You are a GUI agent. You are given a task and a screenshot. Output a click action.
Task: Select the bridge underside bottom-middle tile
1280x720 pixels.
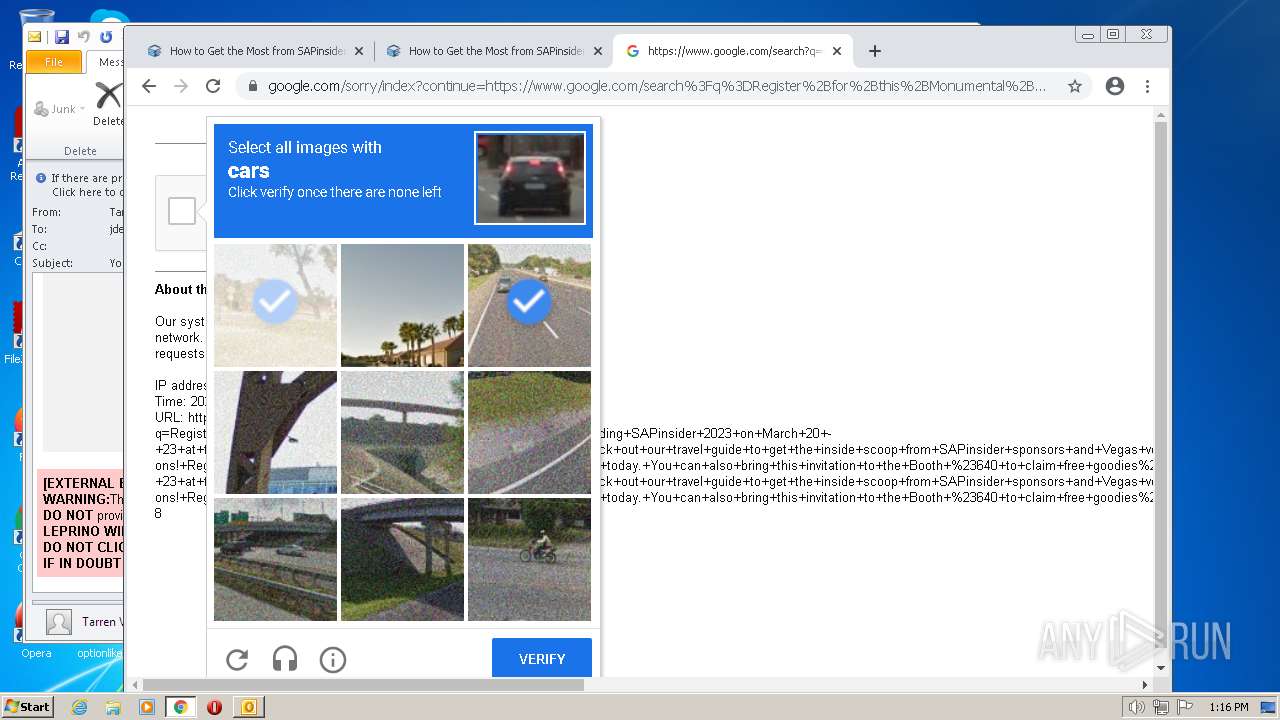(x=402, y=559)
